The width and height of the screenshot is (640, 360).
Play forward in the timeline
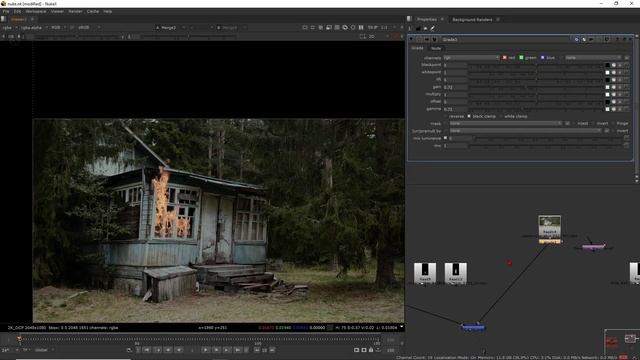(x=205, y=350)
